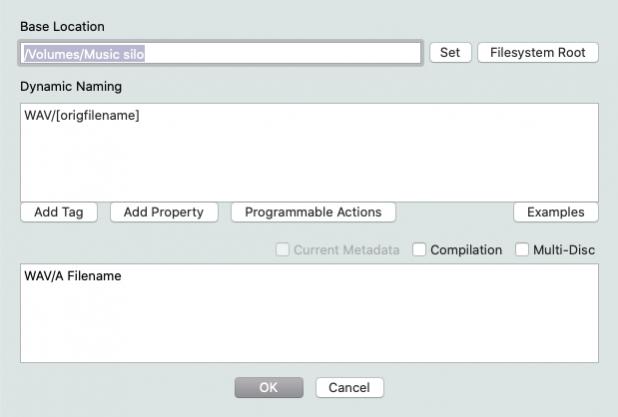The height and width of the screenshot is (417, 618).
Task: Click empty space in the preview box
Action: point(308,325)
